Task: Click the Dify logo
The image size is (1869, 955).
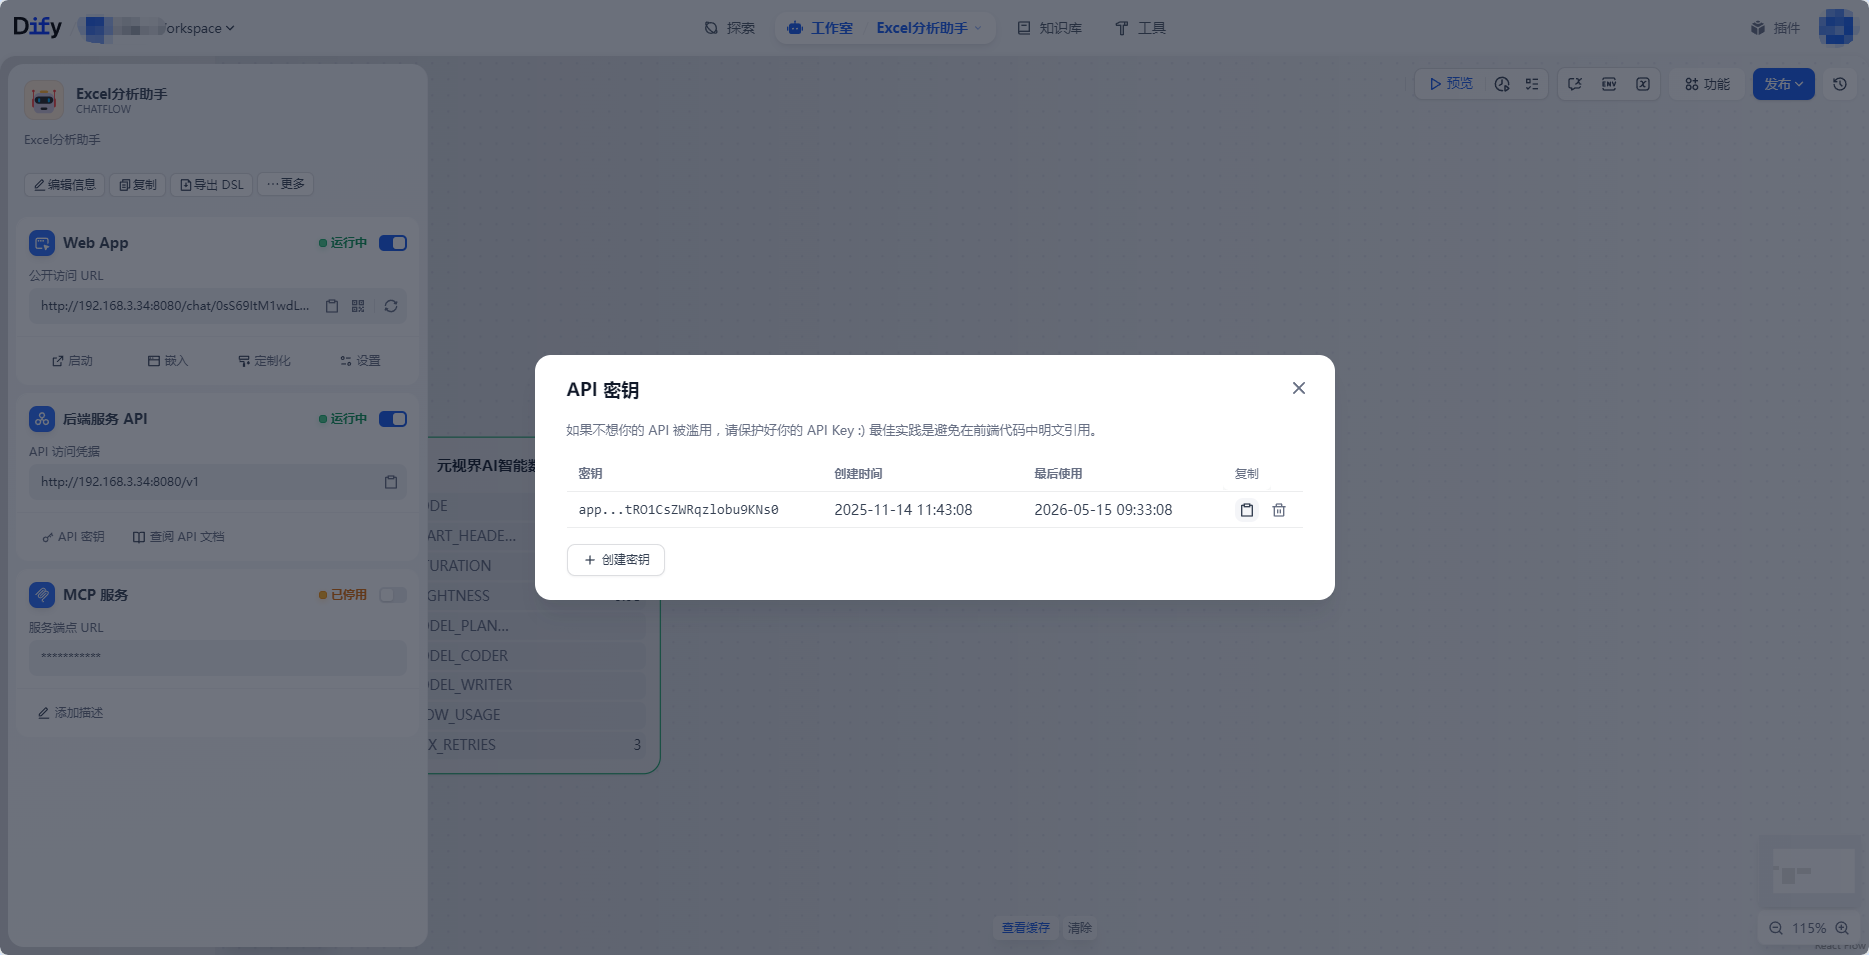Action: 37,27
